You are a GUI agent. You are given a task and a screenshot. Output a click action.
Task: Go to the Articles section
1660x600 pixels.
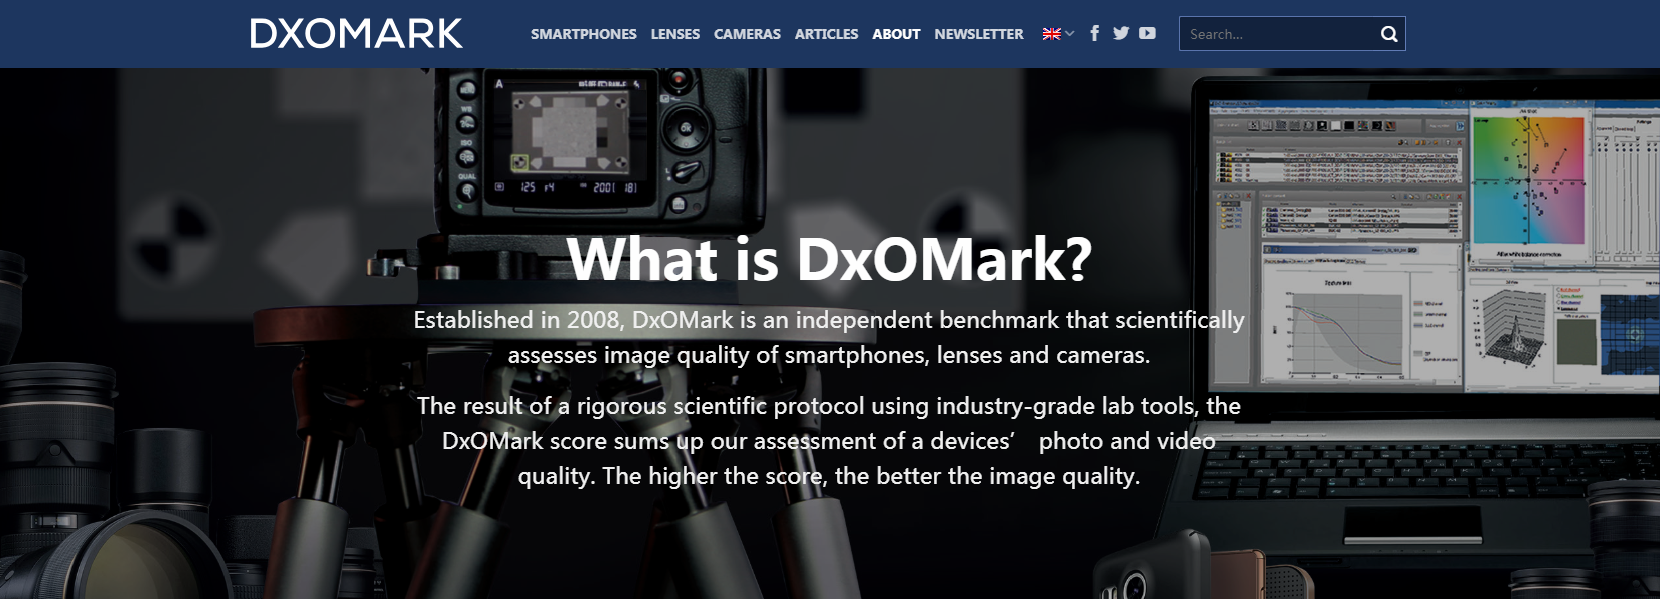pos(826,34)
